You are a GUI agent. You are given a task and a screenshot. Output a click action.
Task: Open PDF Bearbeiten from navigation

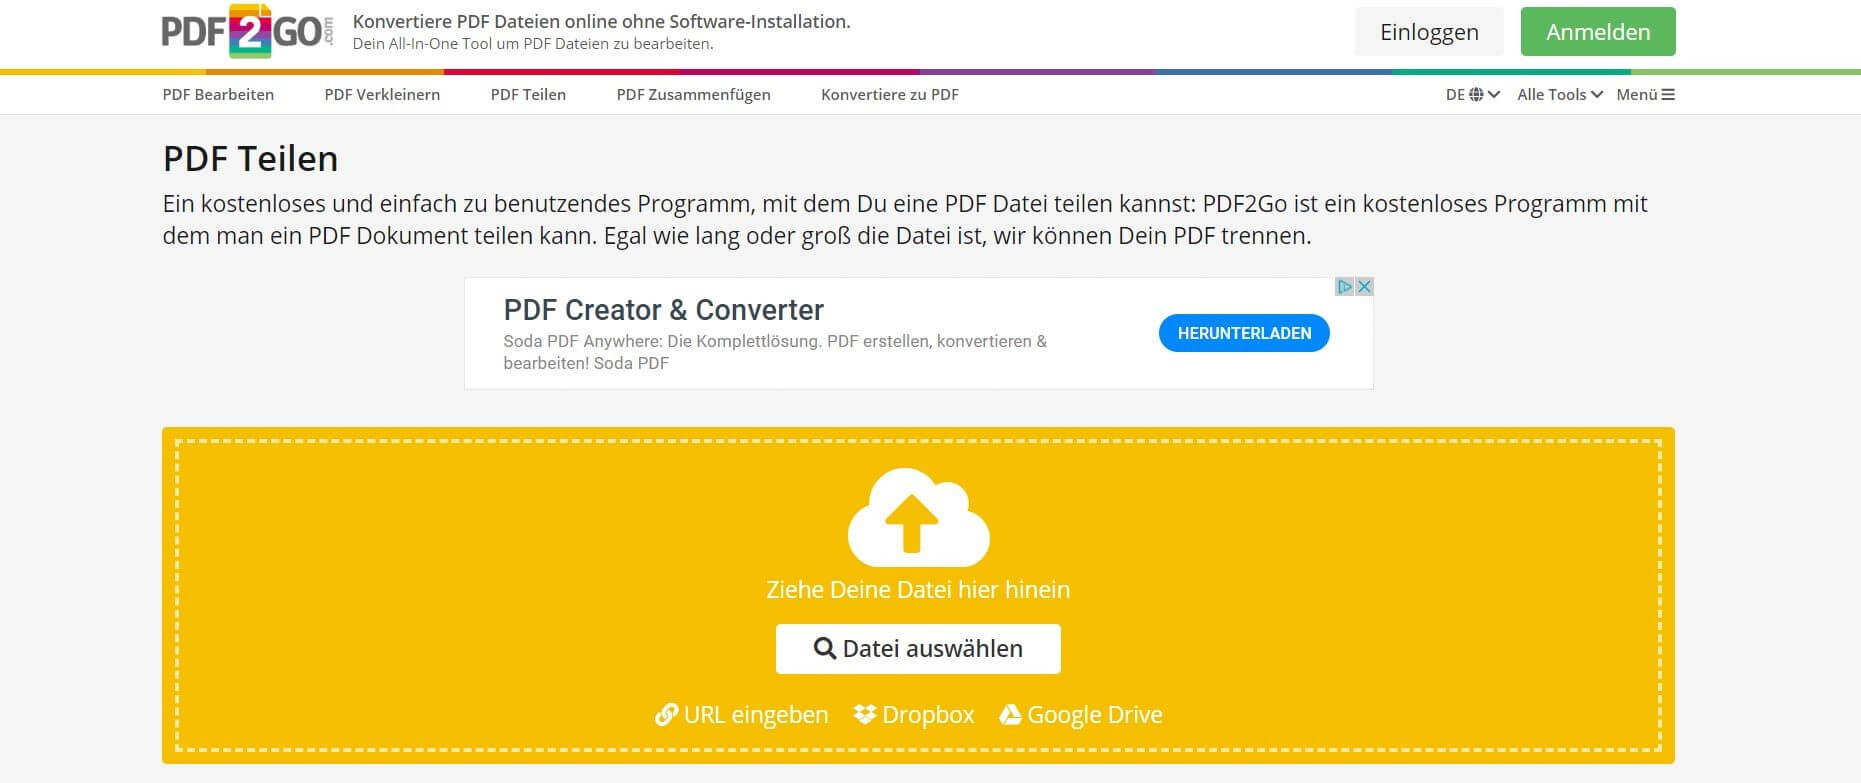[218, 95]
